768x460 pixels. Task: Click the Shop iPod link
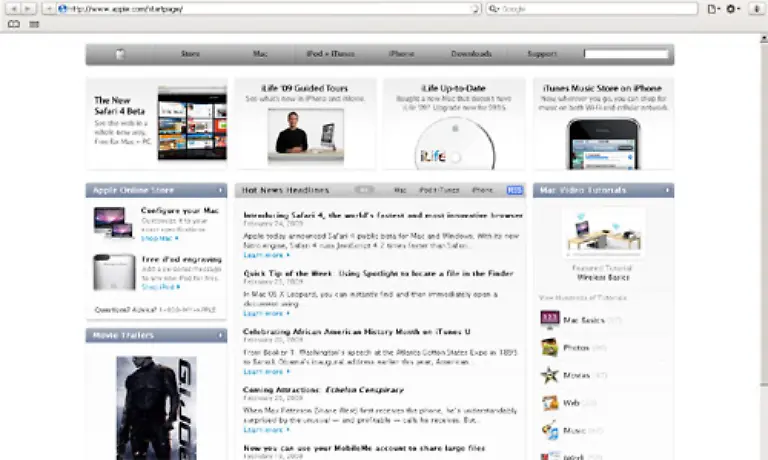click(x=161, y=287)
